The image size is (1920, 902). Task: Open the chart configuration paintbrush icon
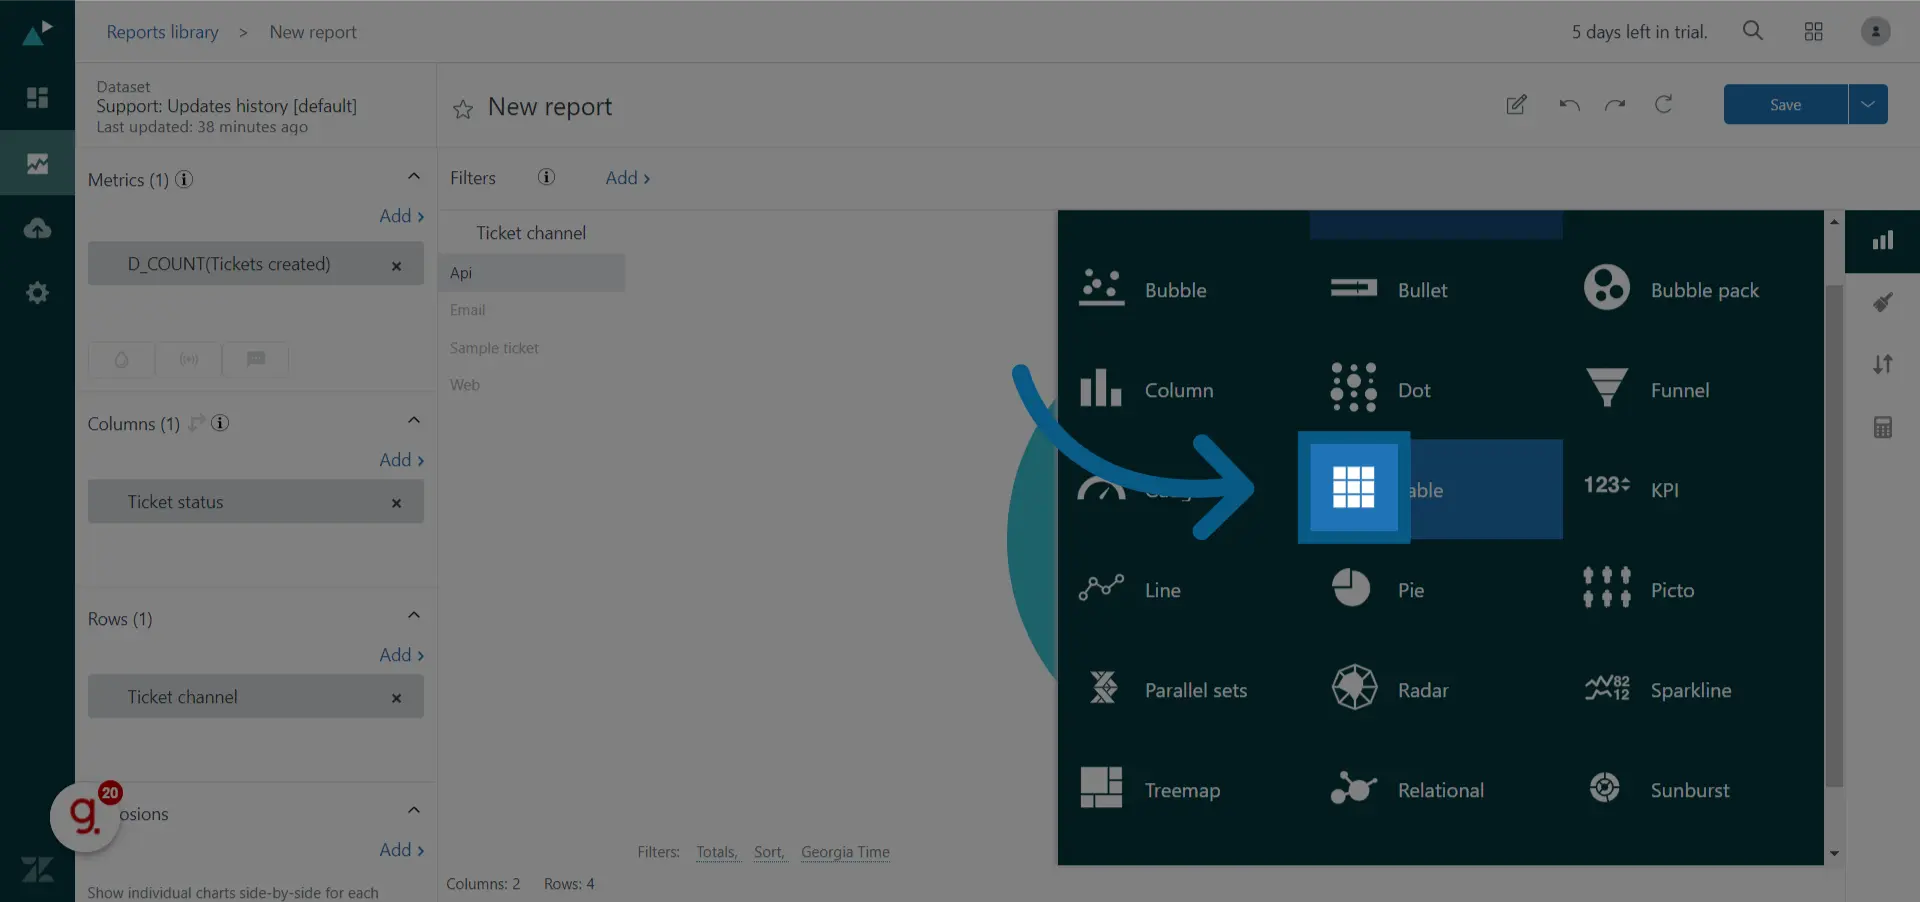(x=1883, y=302)
